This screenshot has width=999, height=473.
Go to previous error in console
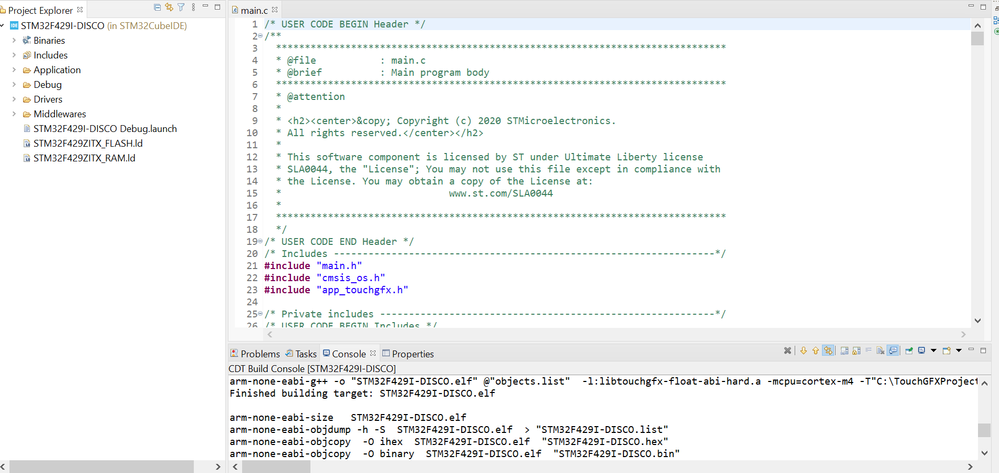(x=816, y=351)
